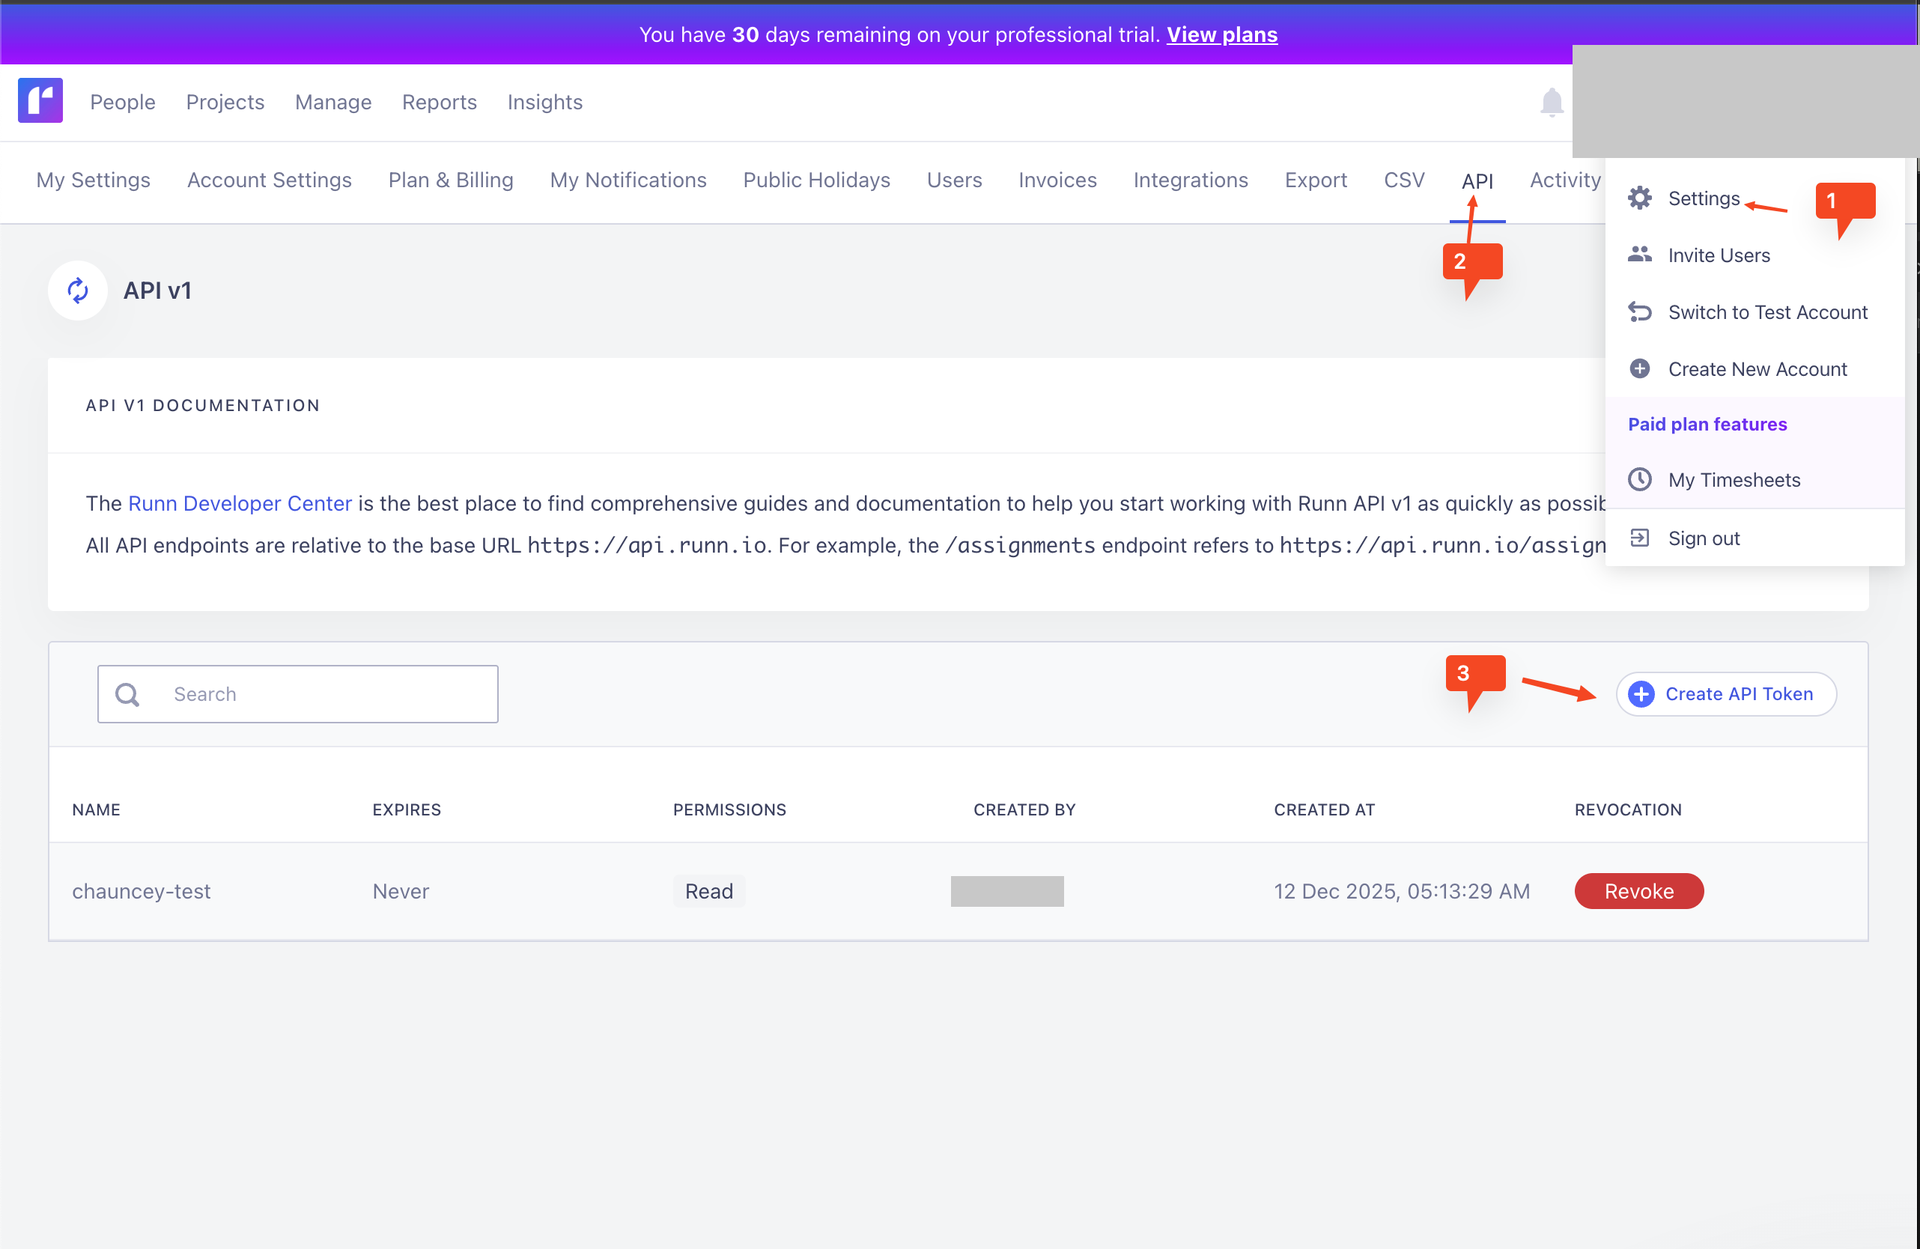Open the People menu
1920x1249 pixels.
pos(123,102)
